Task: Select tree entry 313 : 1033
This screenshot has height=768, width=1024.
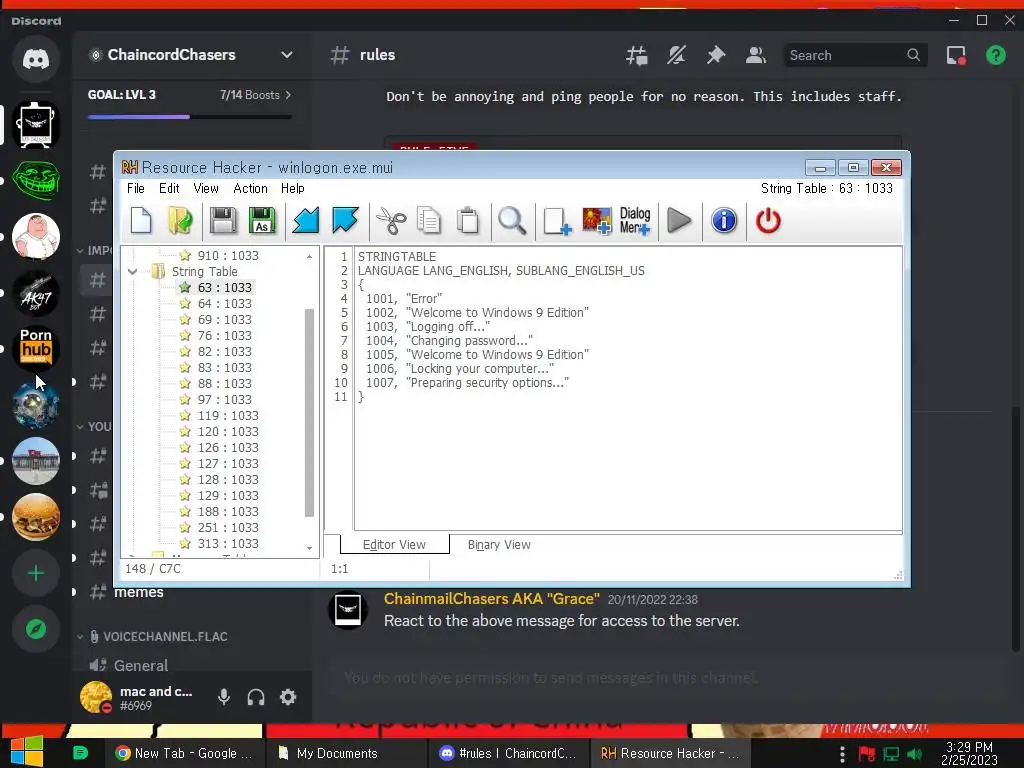Action: point(228,543)
